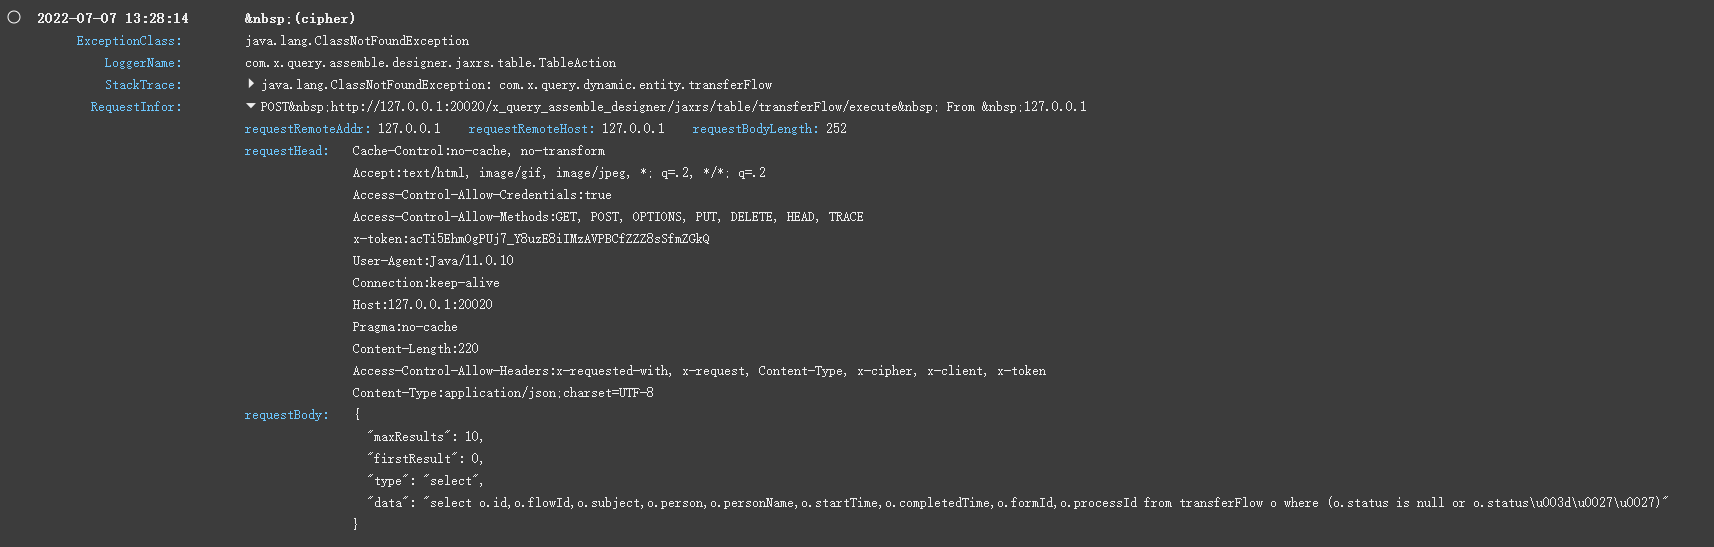Click the requestRemoteAddr label

(307, 129)
